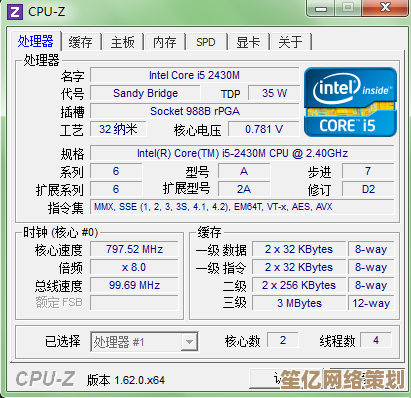The height and width of the screenshot is (398, 411).
Task: Click the stepping value 7
Action: point(368,171)
